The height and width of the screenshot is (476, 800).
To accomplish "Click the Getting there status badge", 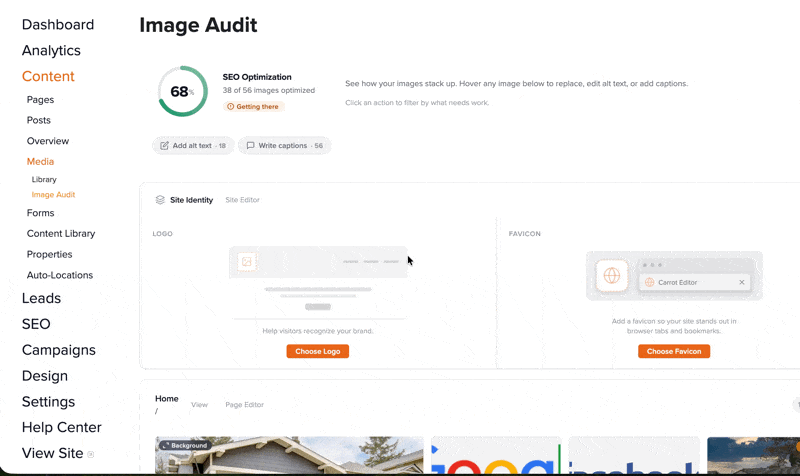I will pos(254,106).
